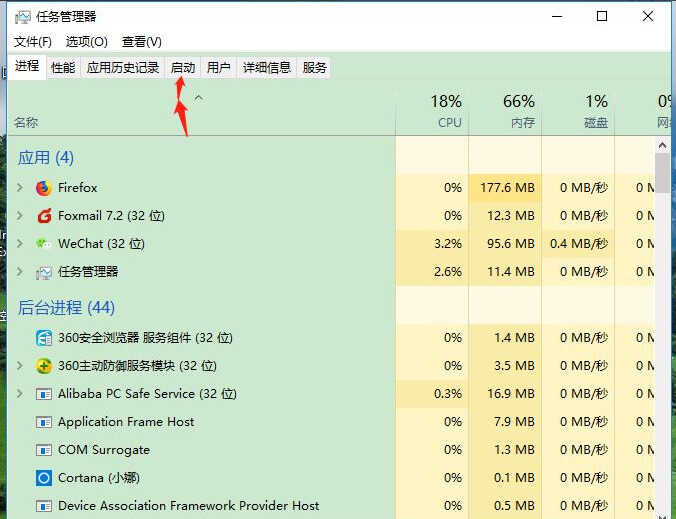Select the Application Frame Host row name

[x=126, y=422]
